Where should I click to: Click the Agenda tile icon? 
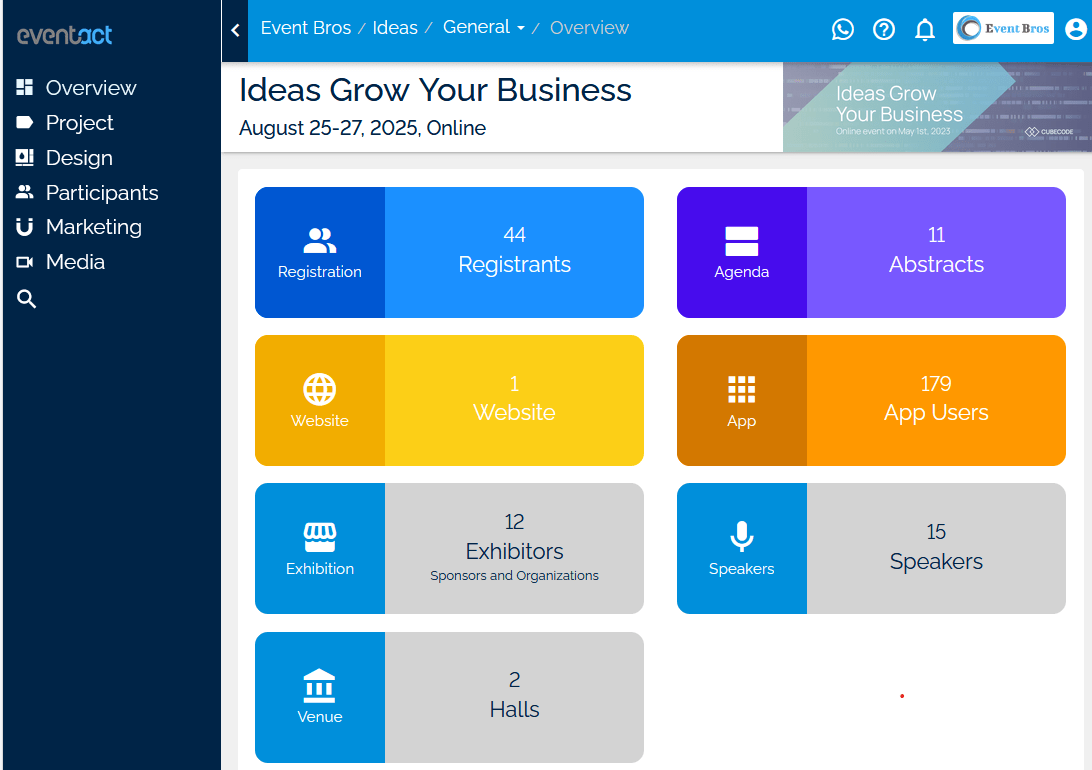tap(742, 252)
